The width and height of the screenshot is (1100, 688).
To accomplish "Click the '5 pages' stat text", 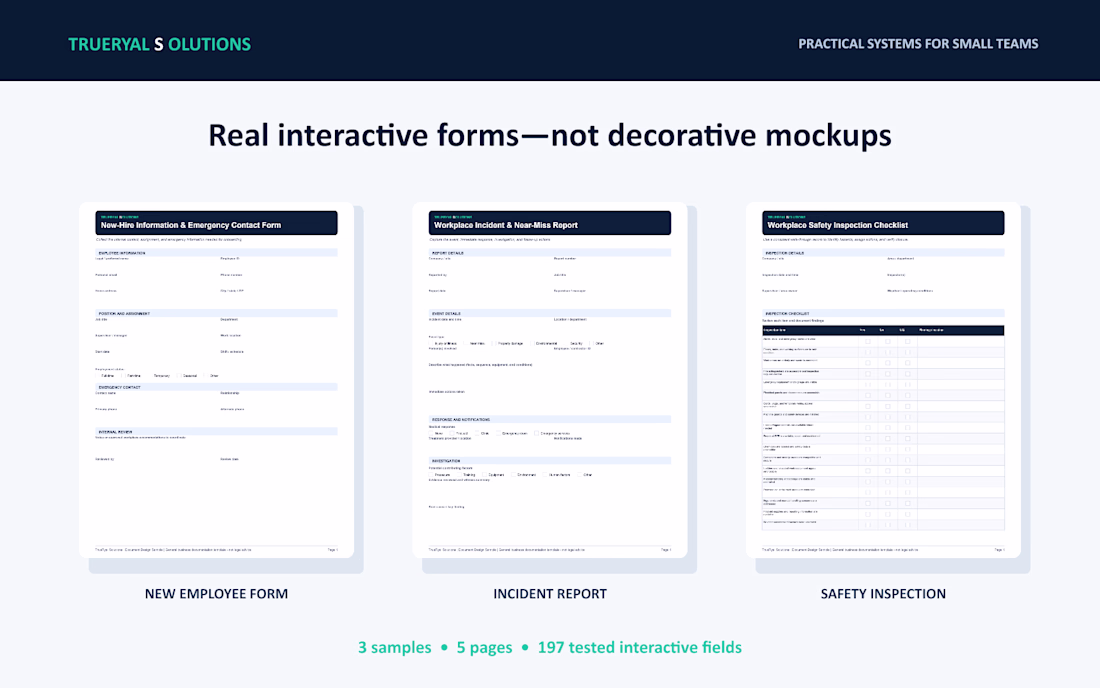I will [x=484, y=647].
